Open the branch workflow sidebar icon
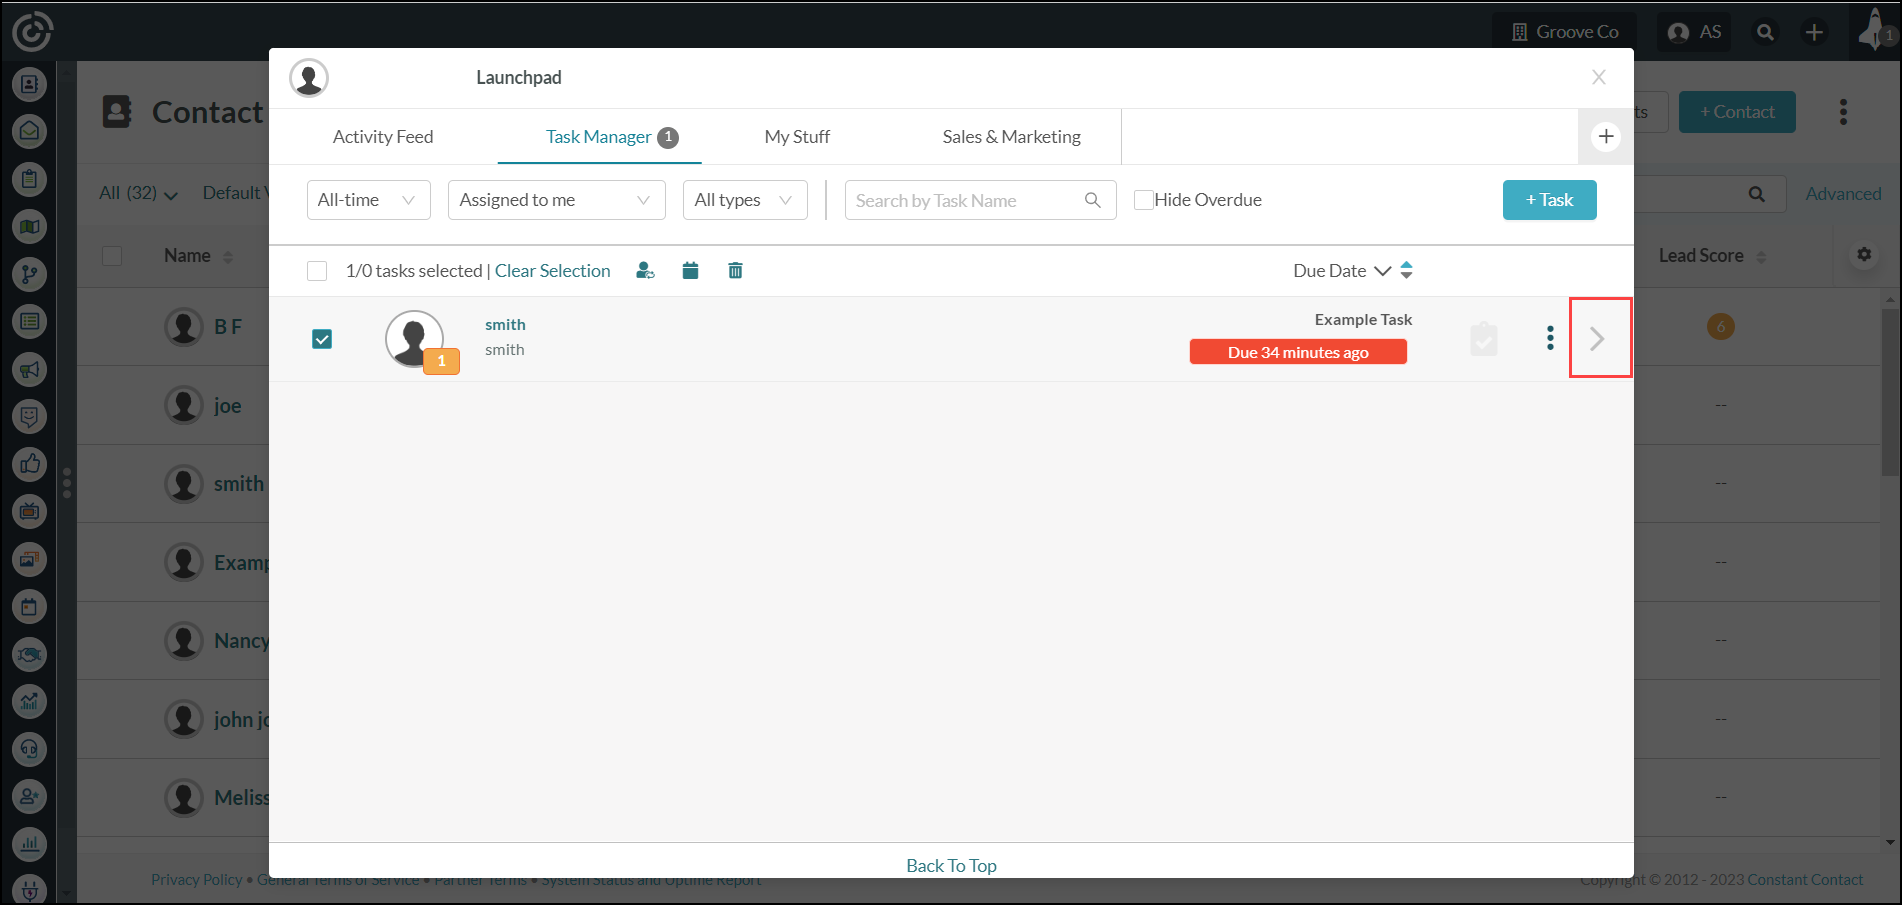1902x905 pixels. (30, 274)
